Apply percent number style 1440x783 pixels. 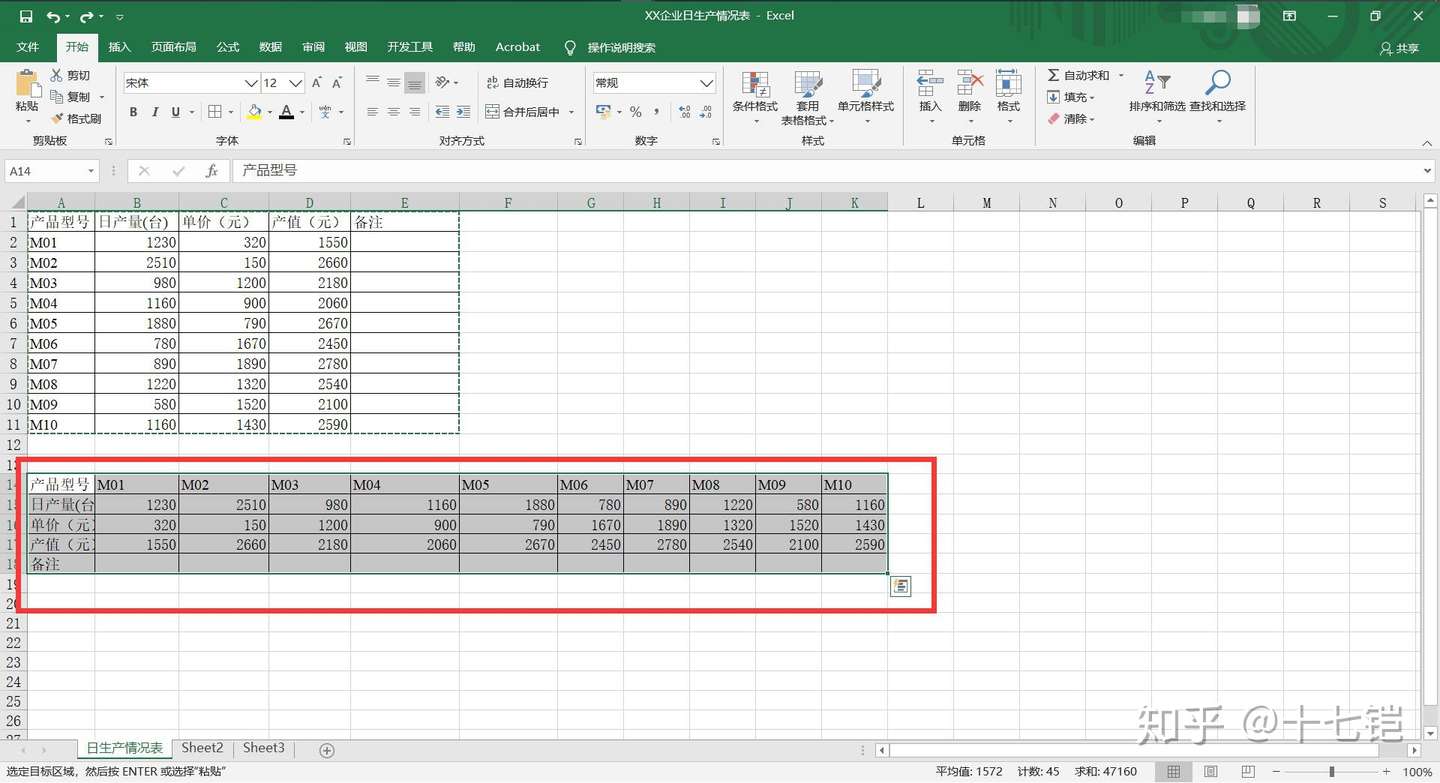point(634,113)
